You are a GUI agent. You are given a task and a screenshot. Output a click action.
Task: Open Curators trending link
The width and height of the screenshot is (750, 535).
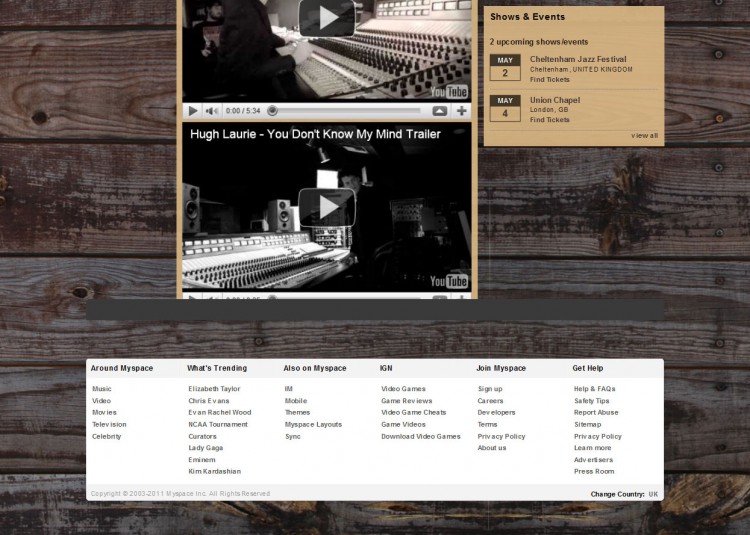tap(202, 436)
